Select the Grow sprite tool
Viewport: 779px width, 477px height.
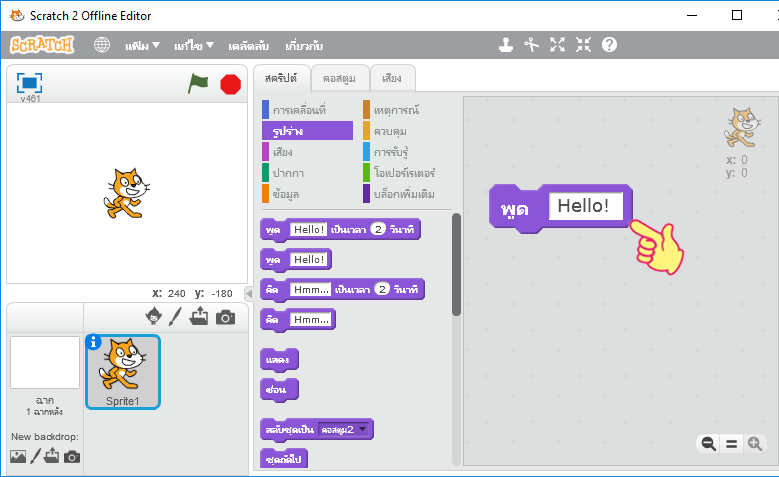click(x=557, y=45)
